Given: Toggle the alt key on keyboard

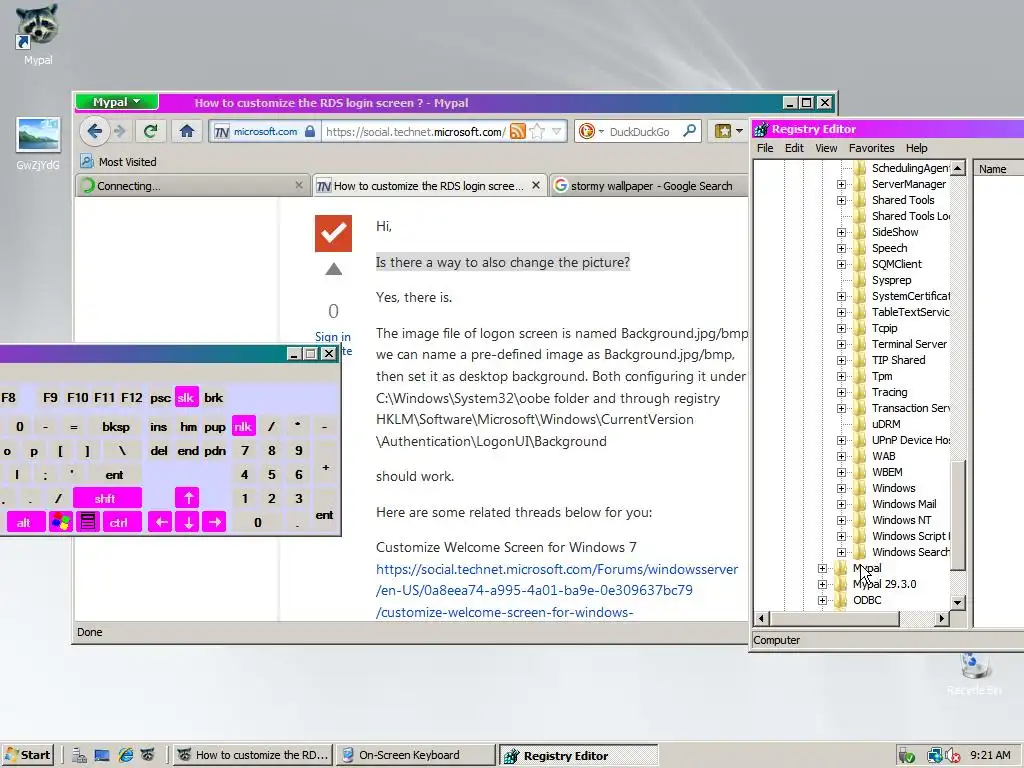Looking at the screenshot, I should click(24, 522).
